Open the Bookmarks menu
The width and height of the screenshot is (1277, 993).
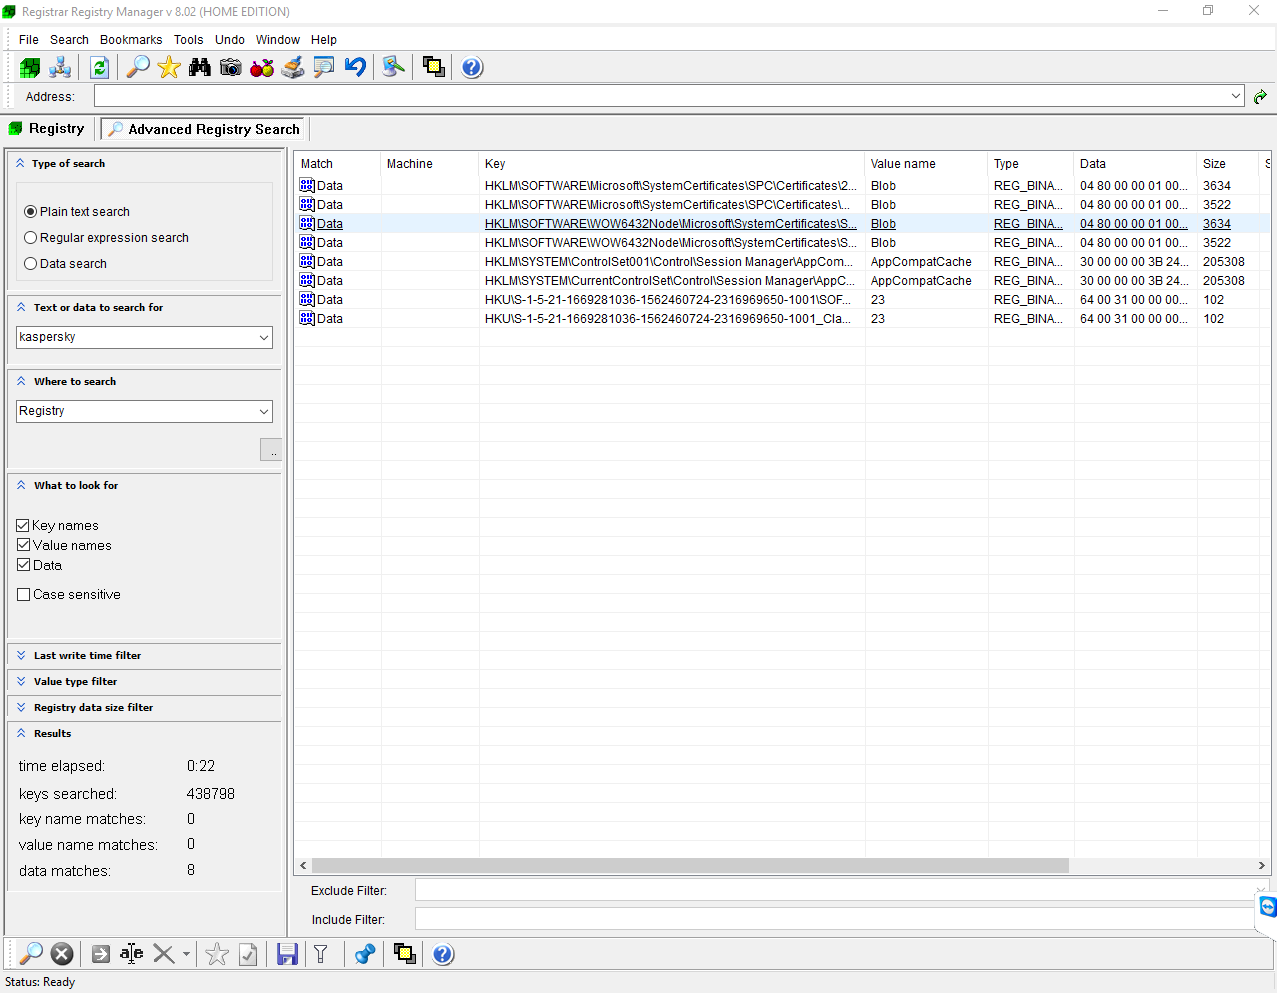[131, 40]
